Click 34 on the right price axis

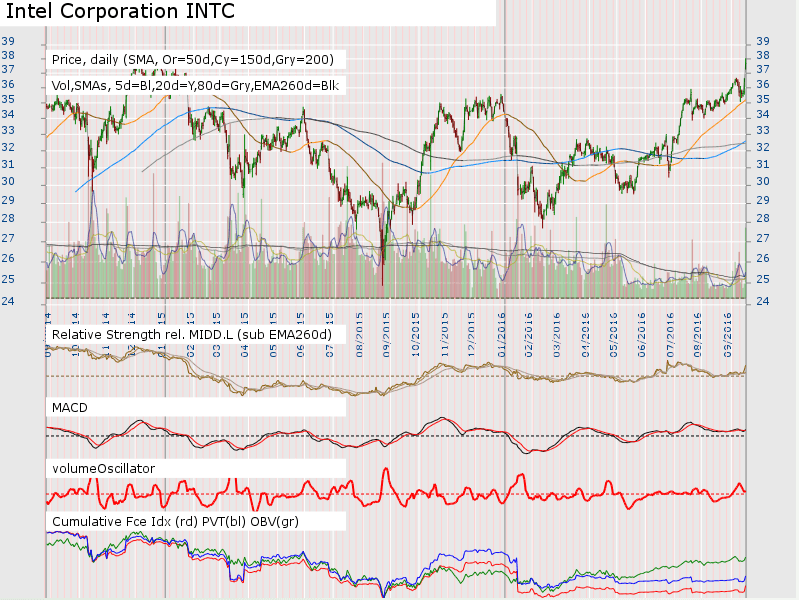[762, 114]
